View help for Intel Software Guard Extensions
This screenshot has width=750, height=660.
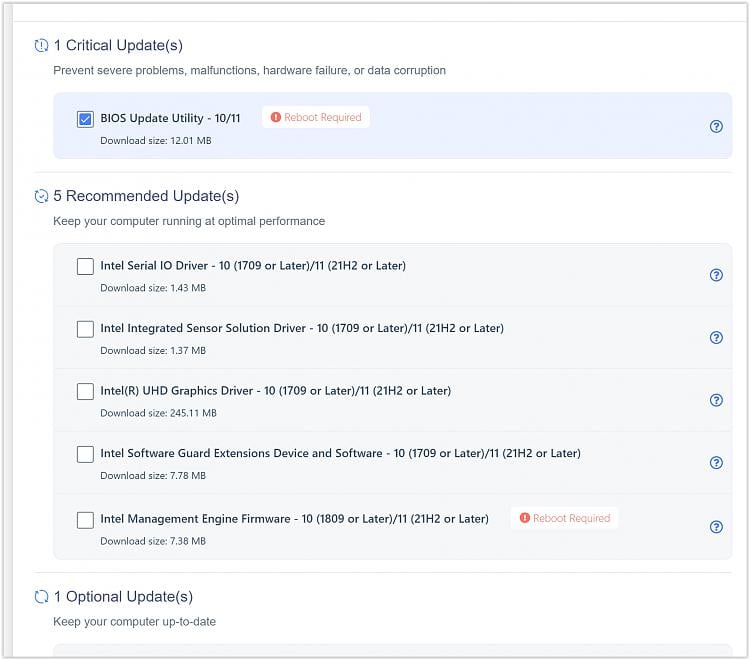click(716, 463)
